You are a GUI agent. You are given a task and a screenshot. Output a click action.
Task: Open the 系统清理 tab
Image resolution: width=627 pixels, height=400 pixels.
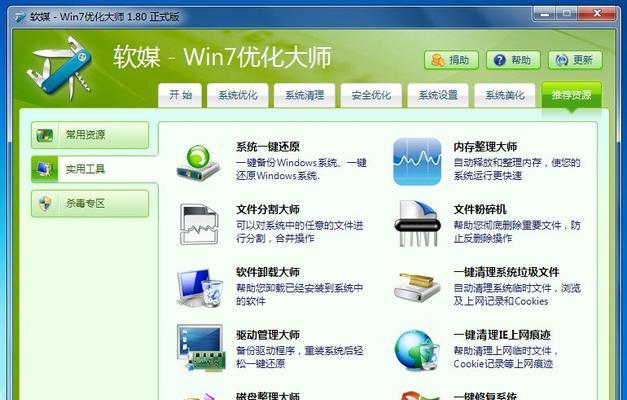(304, 95)
